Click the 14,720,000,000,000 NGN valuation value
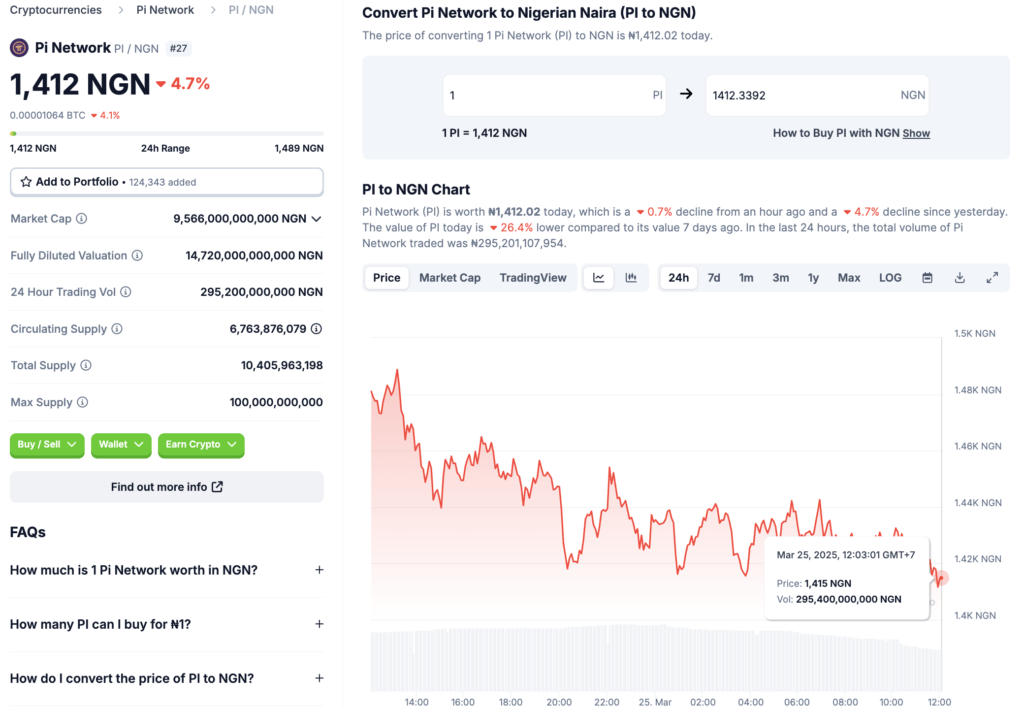This screenshot has width=1024, height=707. (254, 255)
